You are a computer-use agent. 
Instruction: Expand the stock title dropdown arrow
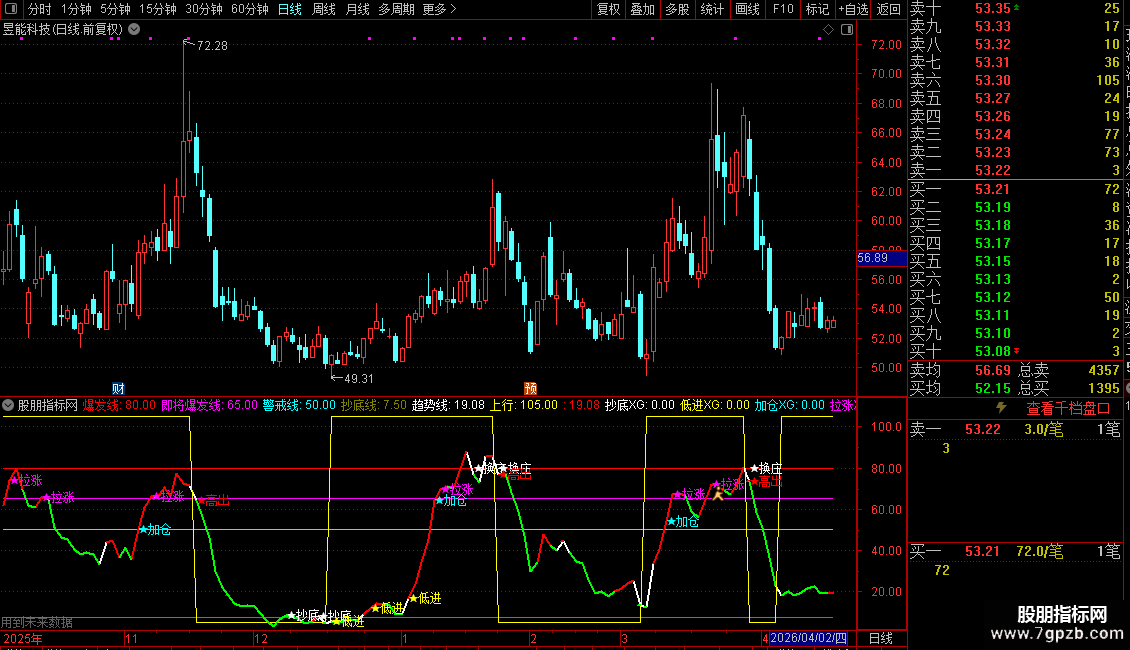133,30
